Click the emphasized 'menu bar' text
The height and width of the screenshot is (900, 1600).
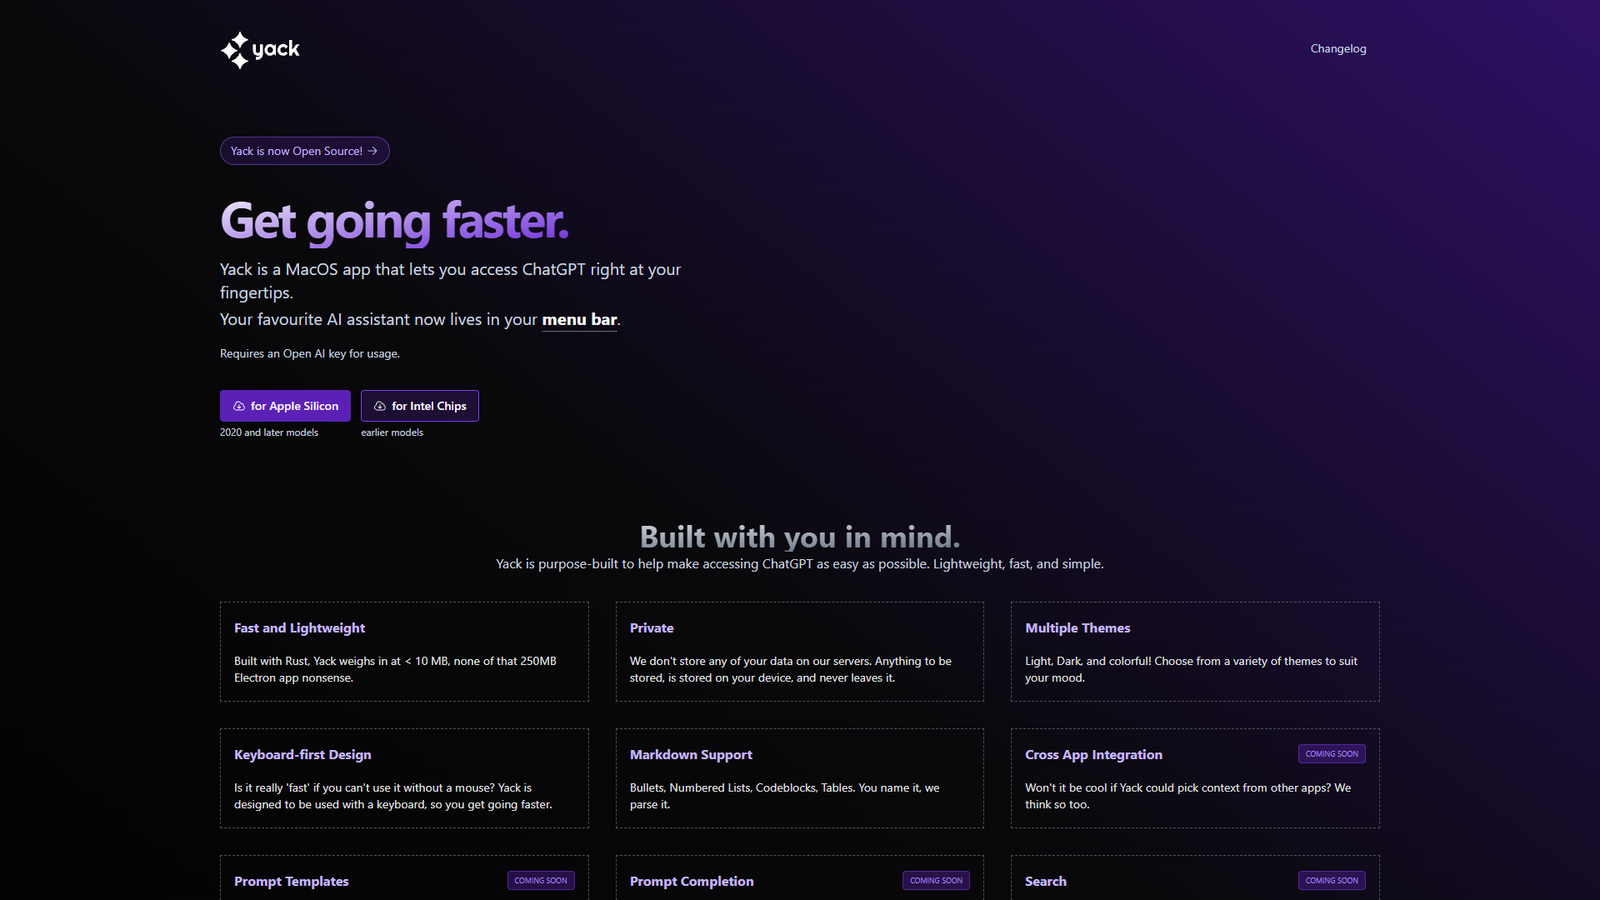[x=579, y=320]
